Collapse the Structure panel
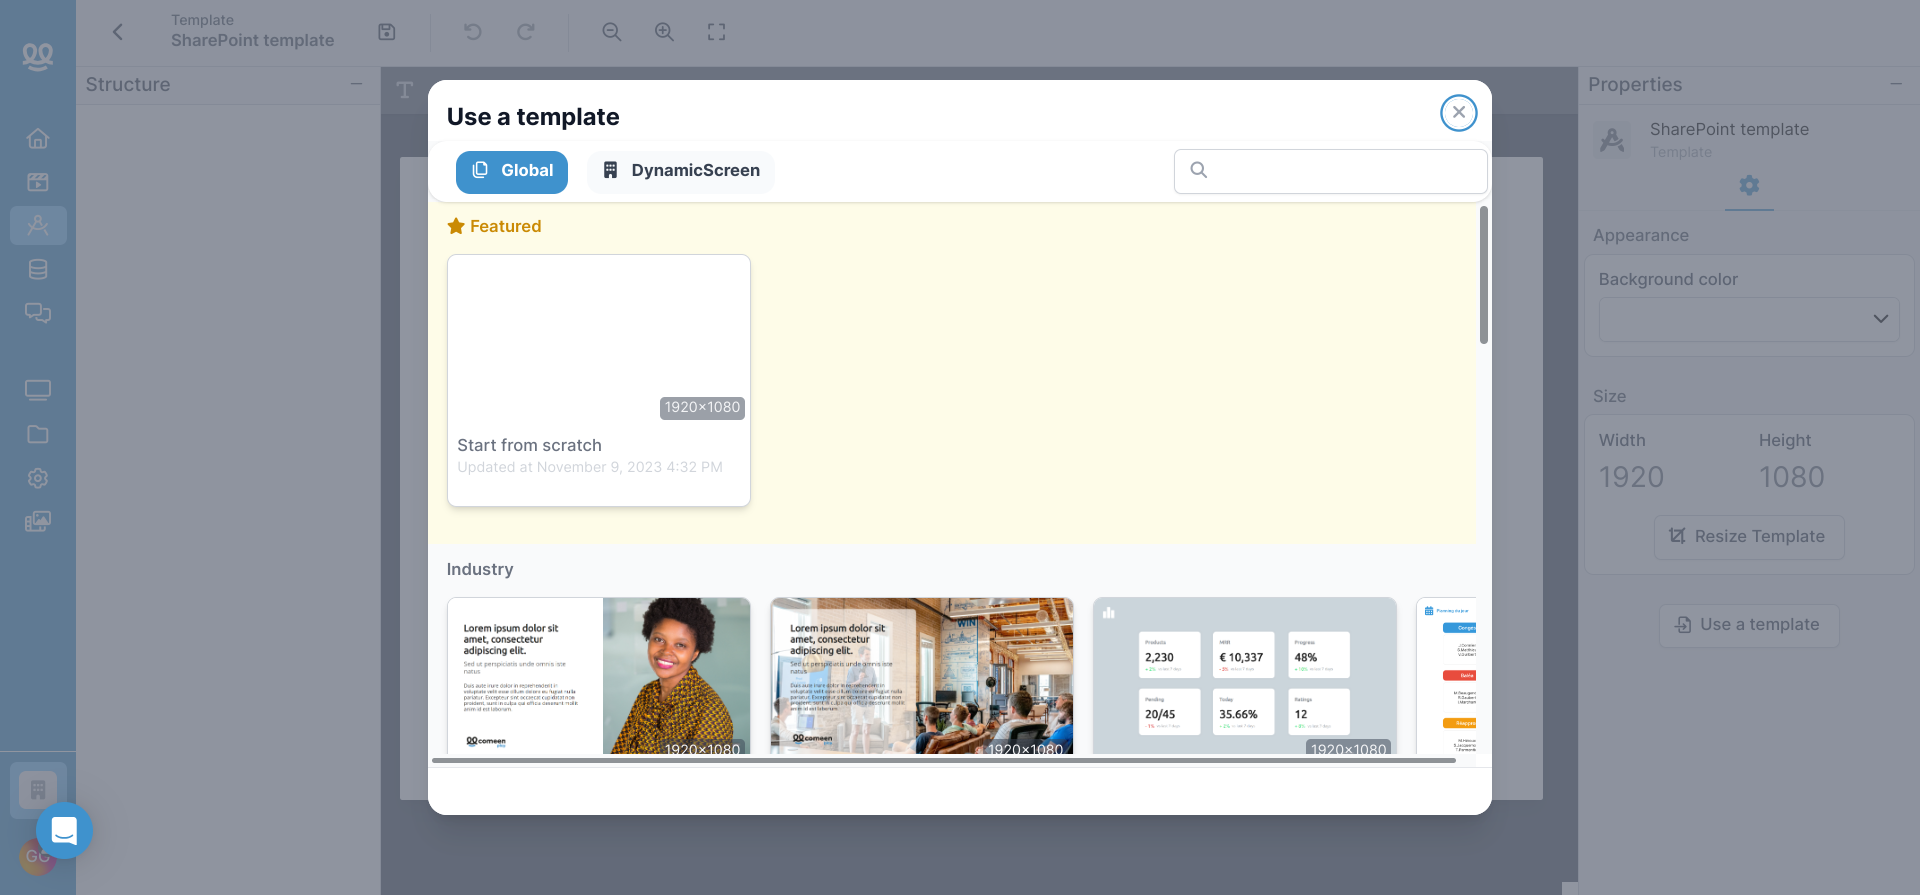 pyautogui.click(x=356, y=84)
